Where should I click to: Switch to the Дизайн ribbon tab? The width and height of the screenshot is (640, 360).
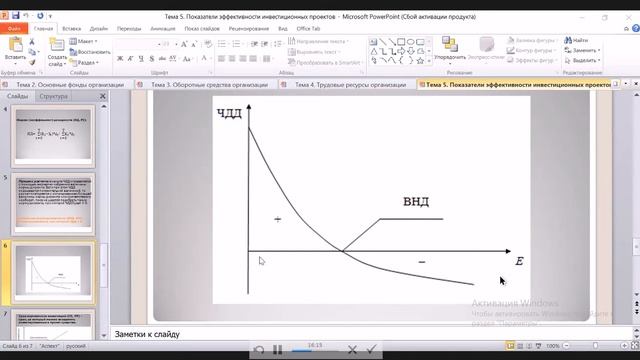pyautogui.click(x=99, y=29)
